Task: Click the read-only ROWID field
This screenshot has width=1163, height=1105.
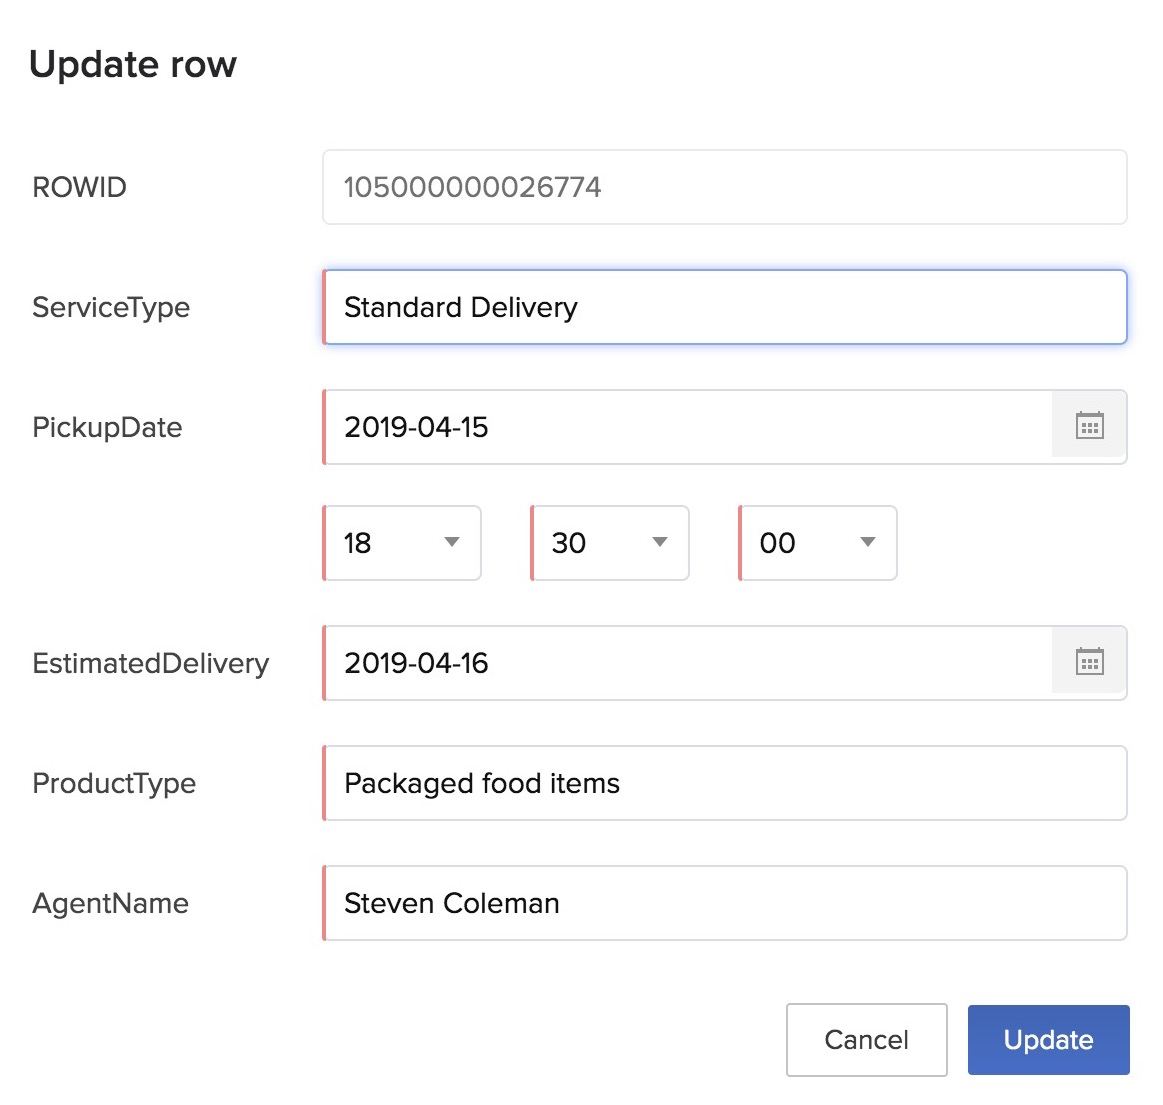Action: (724, 187)
